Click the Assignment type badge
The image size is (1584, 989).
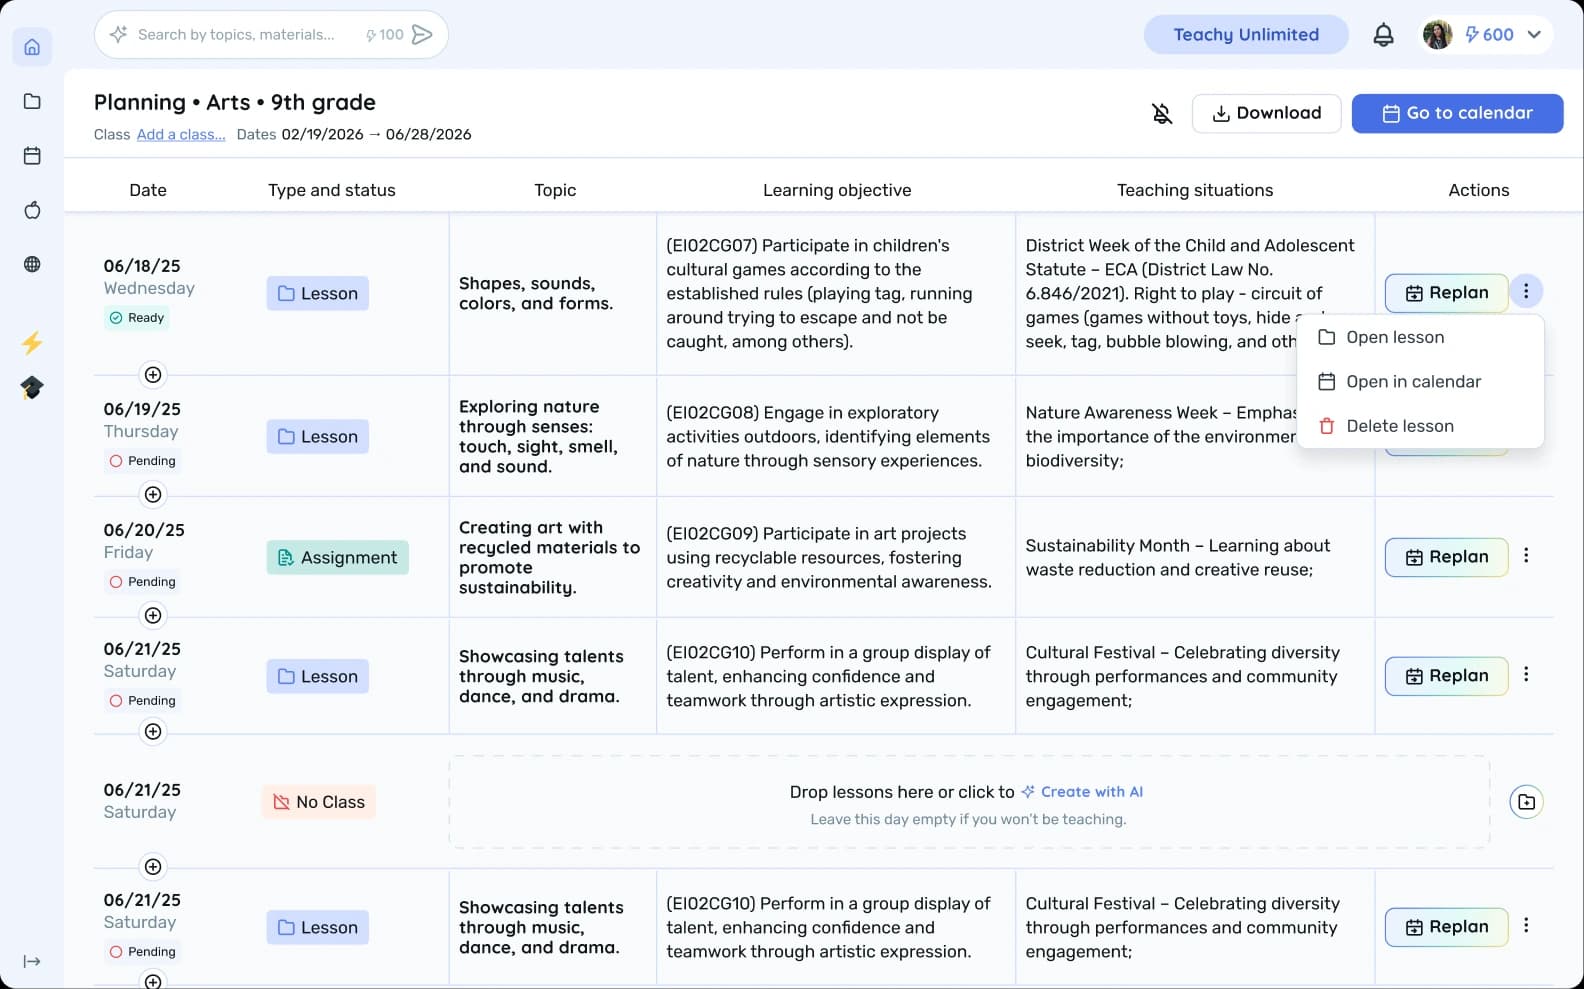point(338,557)
